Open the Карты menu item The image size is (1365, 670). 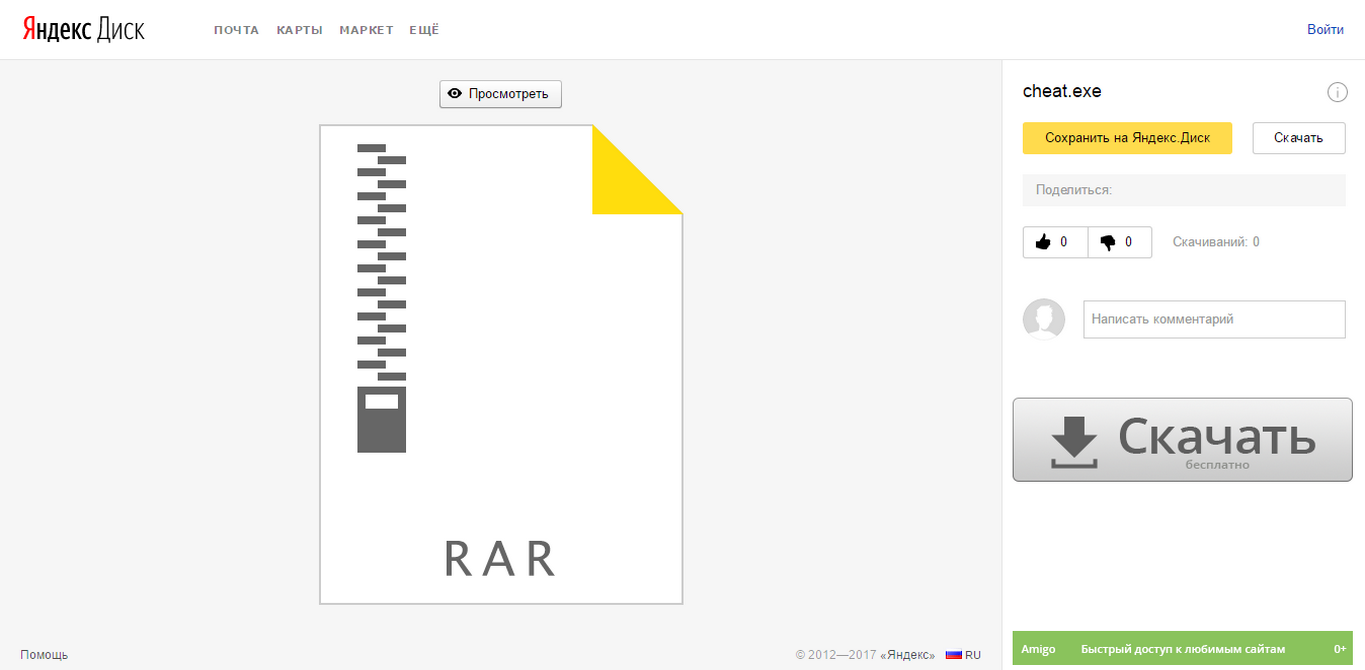coord(299,30)
